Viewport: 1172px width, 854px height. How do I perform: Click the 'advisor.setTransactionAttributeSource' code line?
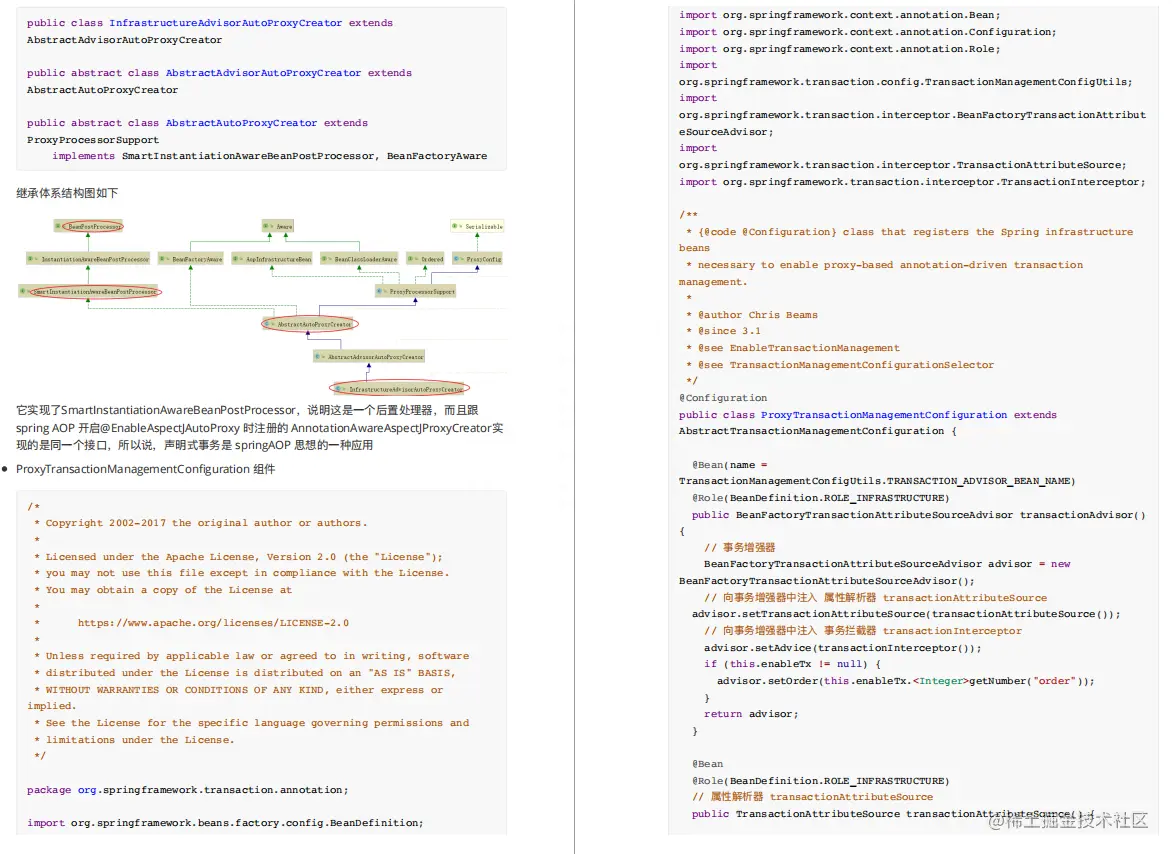click(x=906, y=614)
